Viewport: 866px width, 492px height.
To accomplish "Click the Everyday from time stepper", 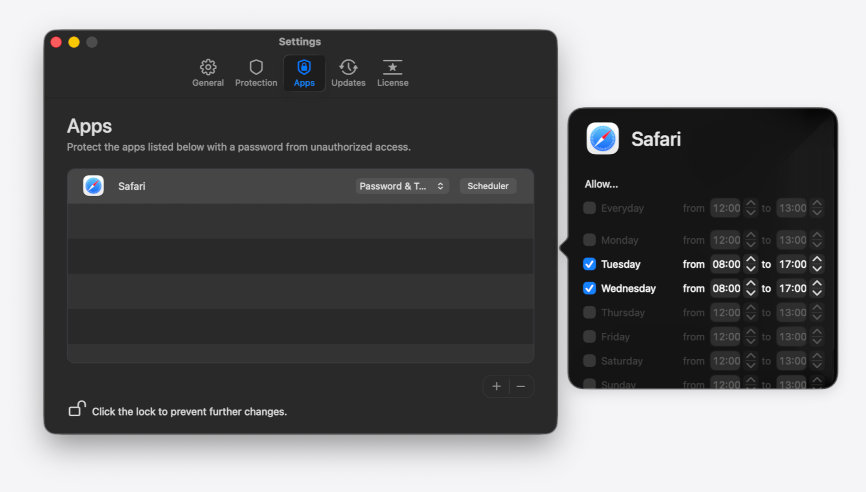I will (x=751, y=208).
